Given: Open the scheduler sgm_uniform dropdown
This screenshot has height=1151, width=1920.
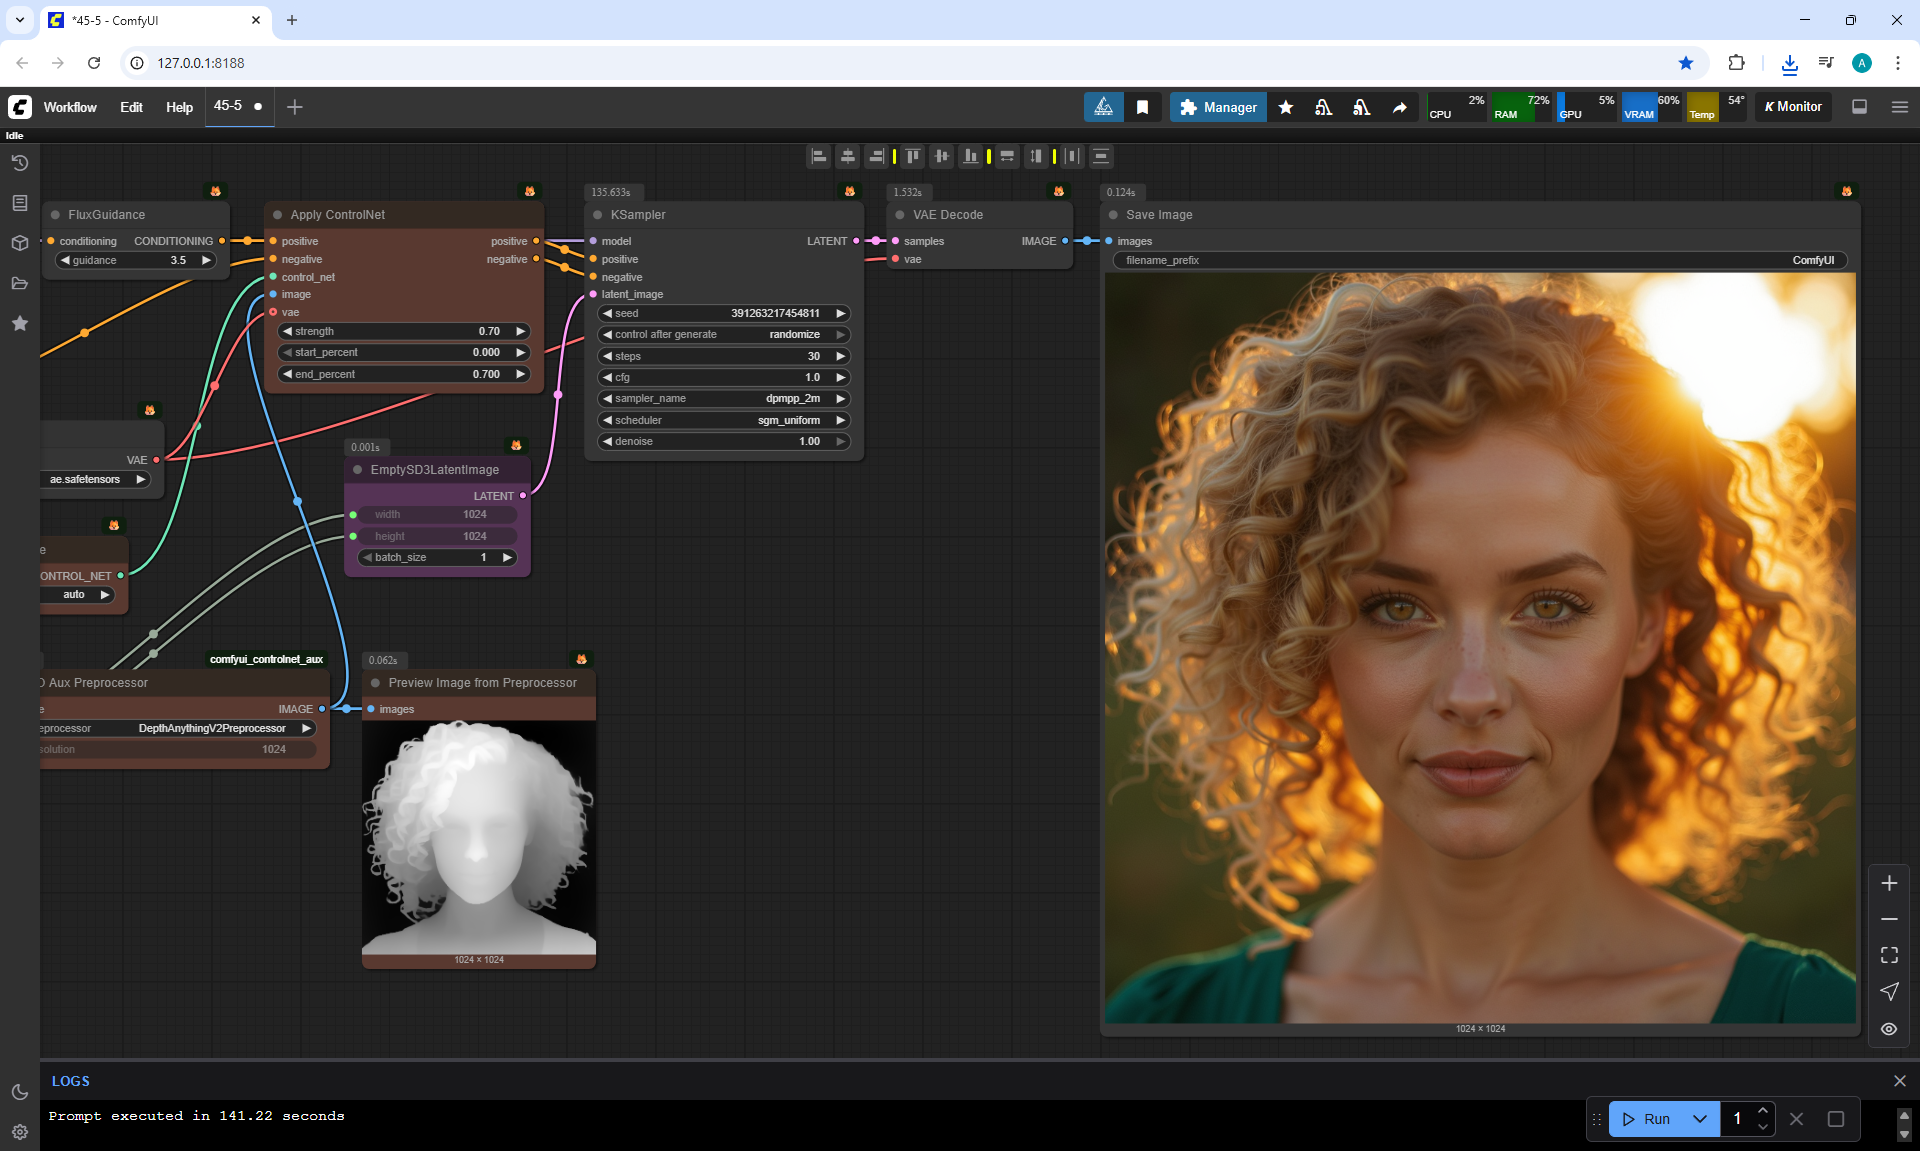Looking at the screenshot, I should [x=723, y=420].
